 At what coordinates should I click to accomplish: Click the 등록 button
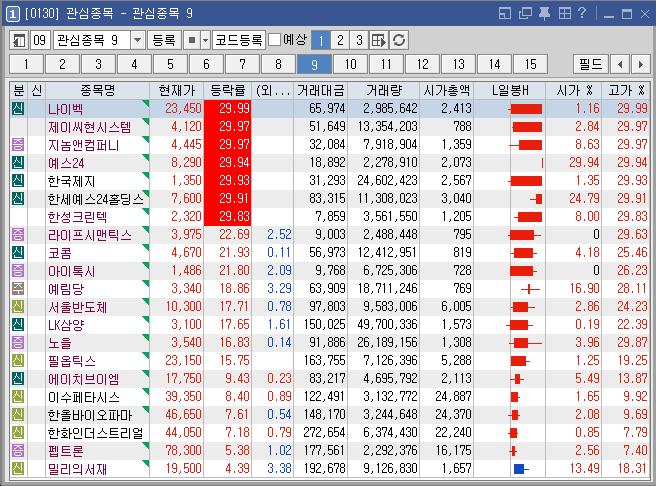coord(164,40)
